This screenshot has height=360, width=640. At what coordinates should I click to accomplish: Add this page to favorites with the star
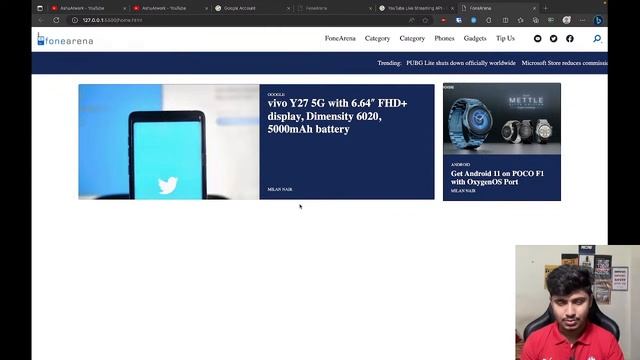coord(425,20)
